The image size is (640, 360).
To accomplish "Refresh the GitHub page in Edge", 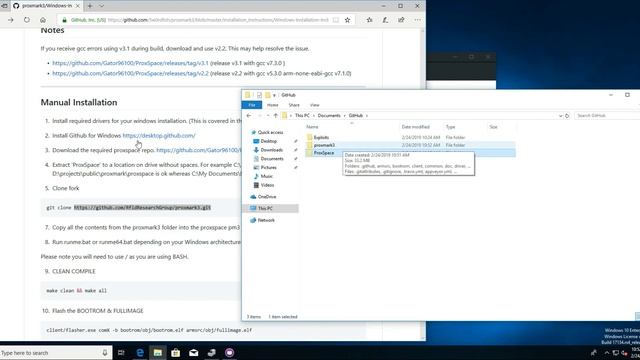I will tap(27, 20).
